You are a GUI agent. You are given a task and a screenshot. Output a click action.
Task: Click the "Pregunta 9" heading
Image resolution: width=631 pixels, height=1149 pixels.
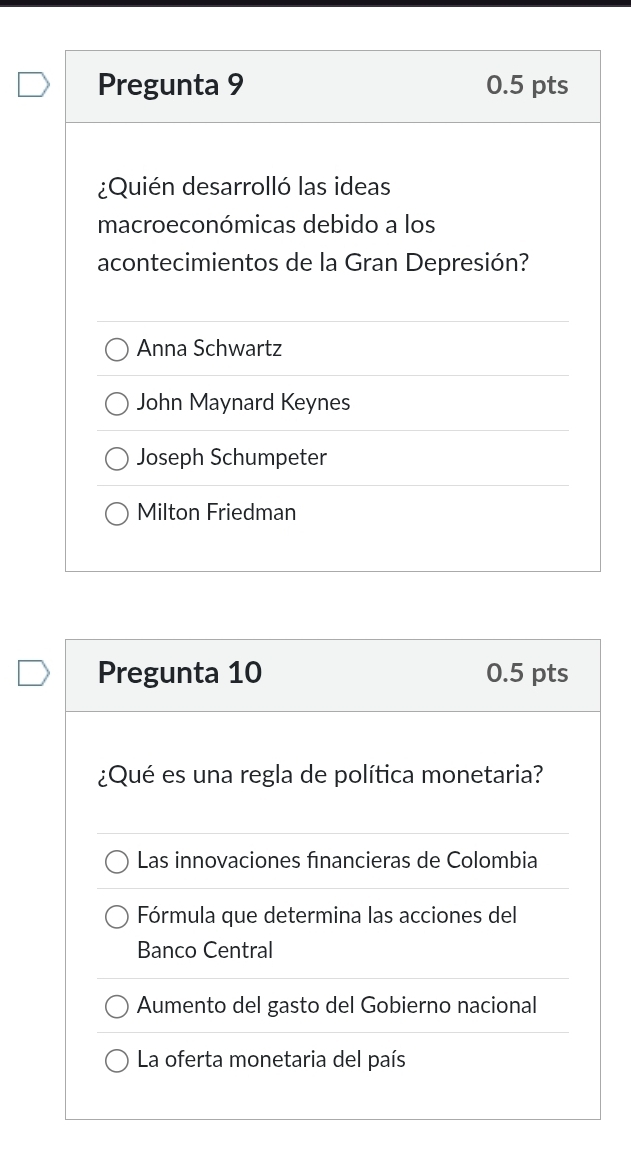[x=171, y=85]
